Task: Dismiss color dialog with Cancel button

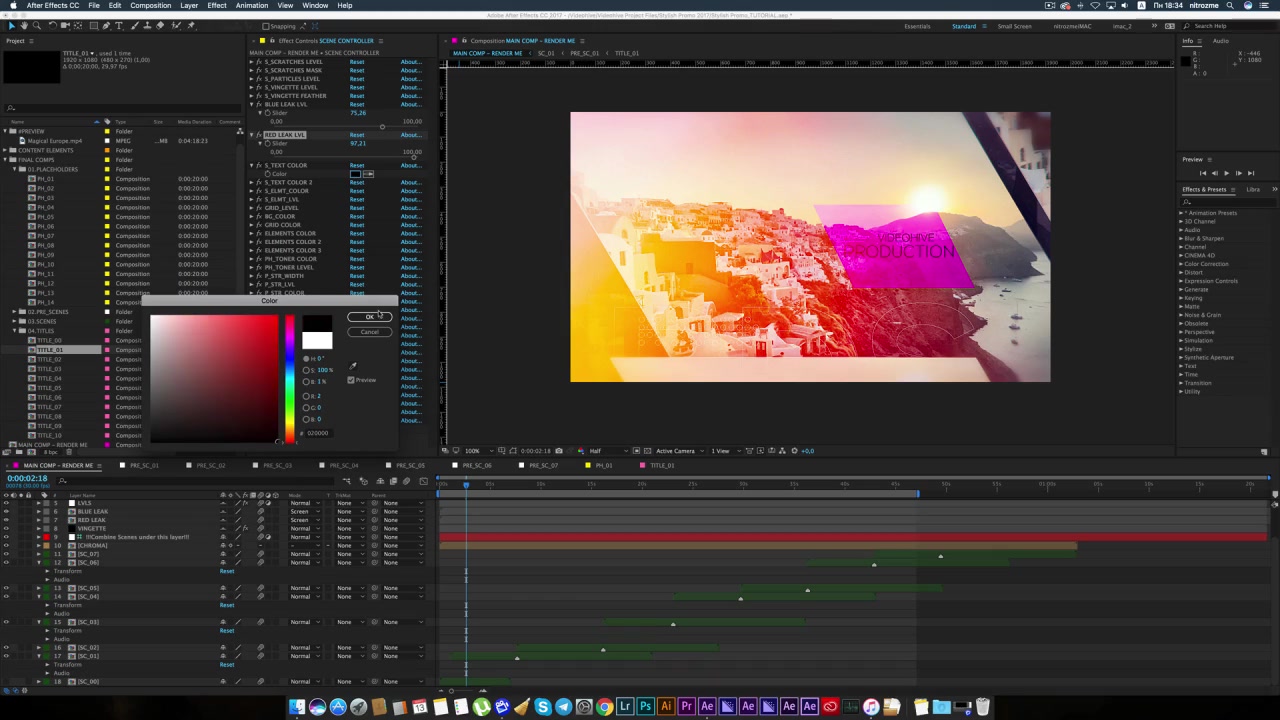Action: (369, 332)
